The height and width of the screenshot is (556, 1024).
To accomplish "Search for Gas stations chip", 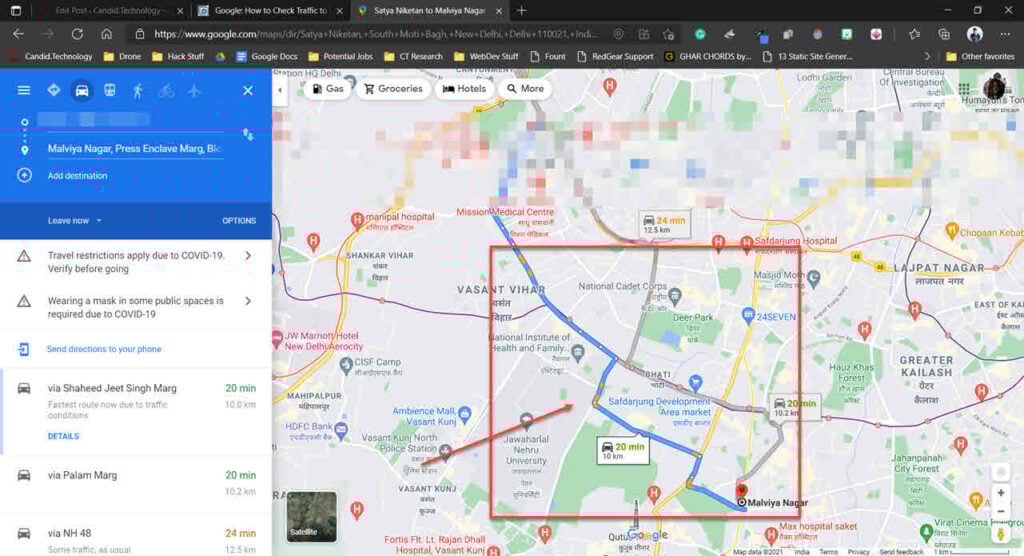I will pyautogui.click(x=328, y=89).
